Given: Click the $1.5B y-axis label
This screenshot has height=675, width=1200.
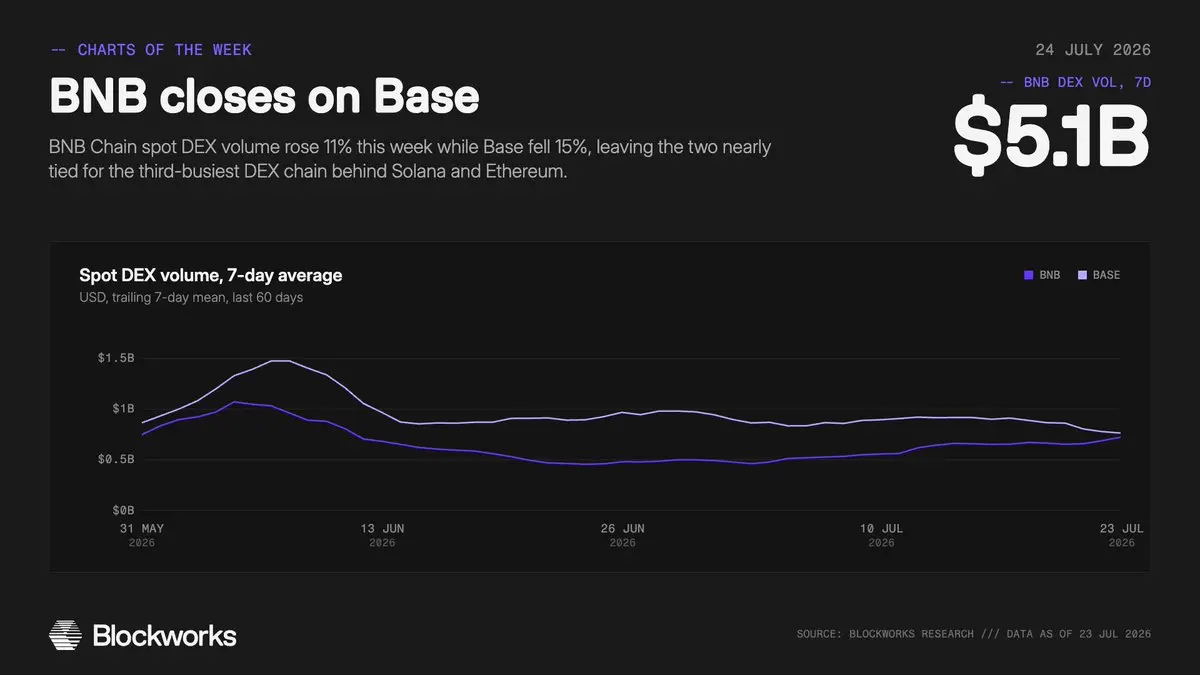Looking at the screenshot, I should click(118, 358).
